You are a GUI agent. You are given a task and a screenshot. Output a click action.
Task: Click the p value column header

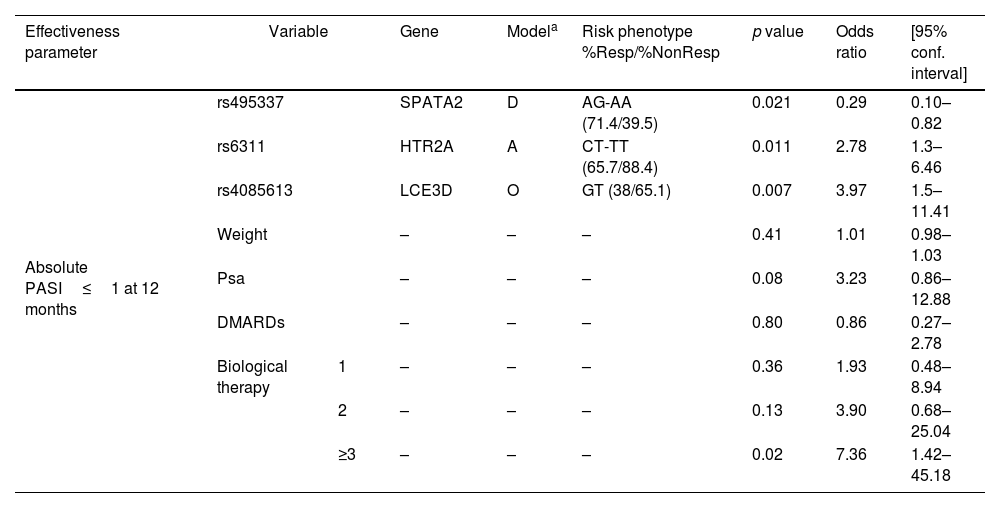[777, 32]
